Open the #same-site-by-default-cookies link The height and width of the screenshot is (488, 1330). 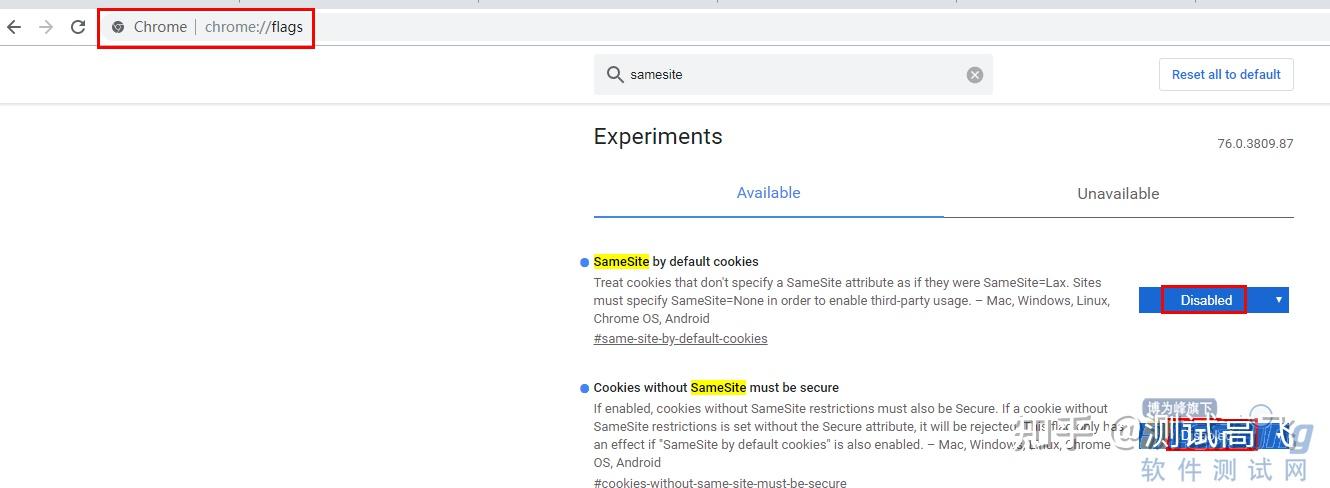pyautogui.click(x=680, y=339)
